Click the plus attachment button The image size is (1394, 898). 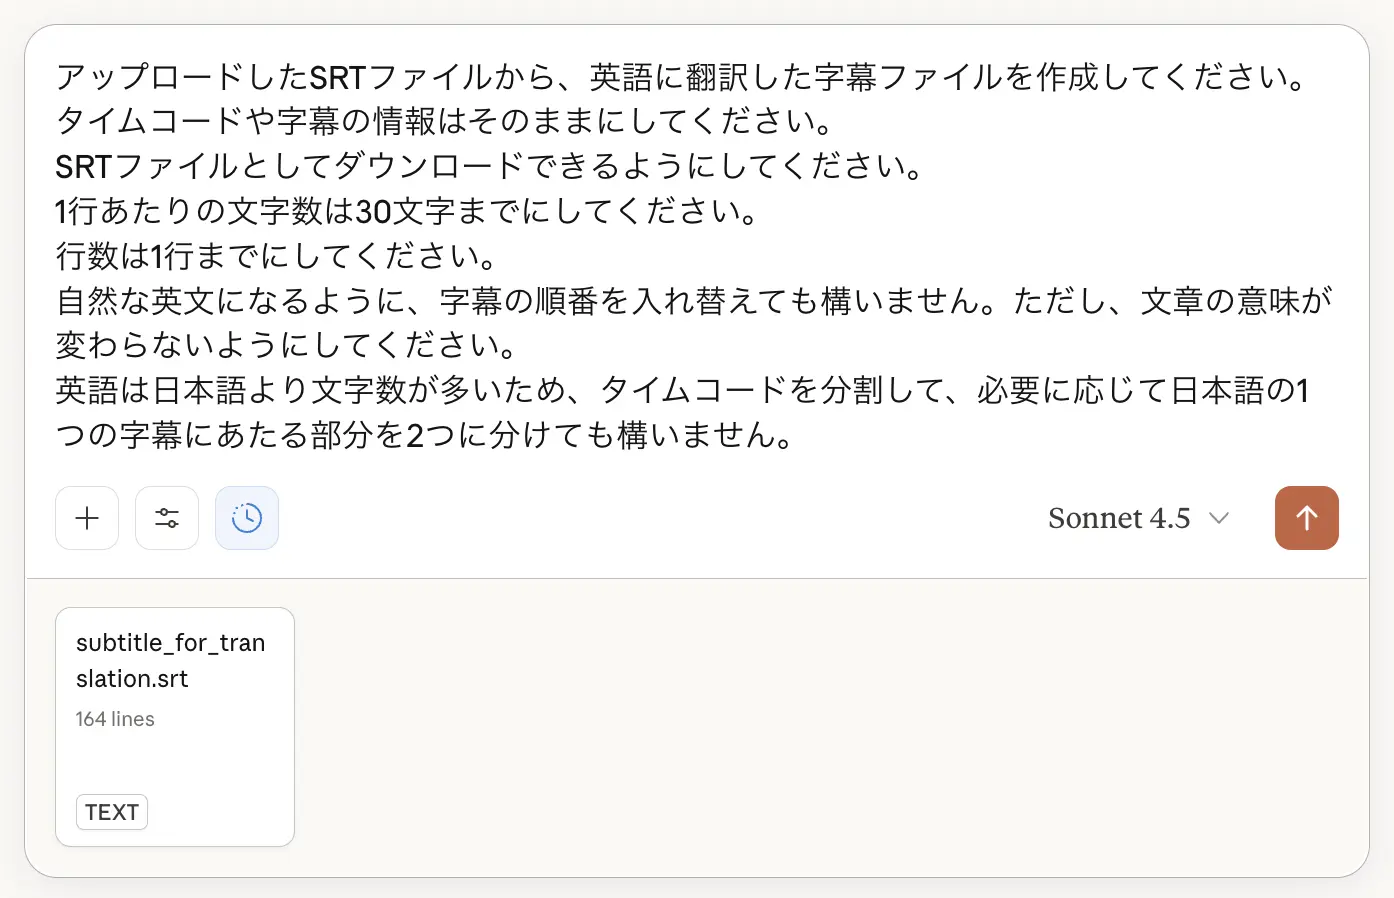point(87,518)
